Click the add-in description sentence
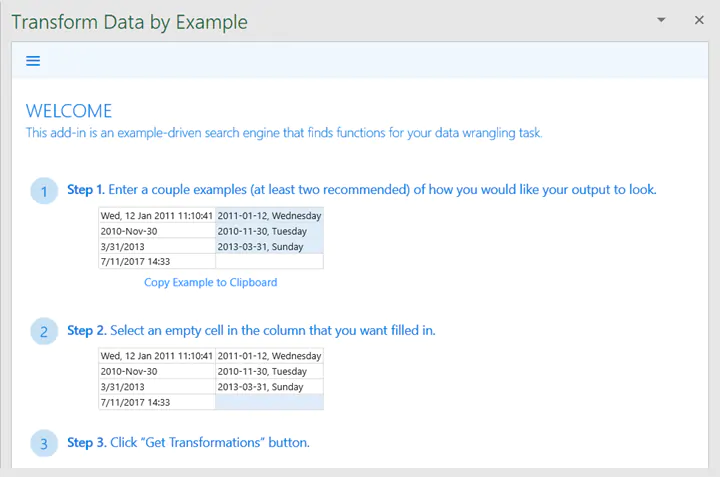Image resolution: width=720 pixels, height=477 pixels. coord(284,133)
